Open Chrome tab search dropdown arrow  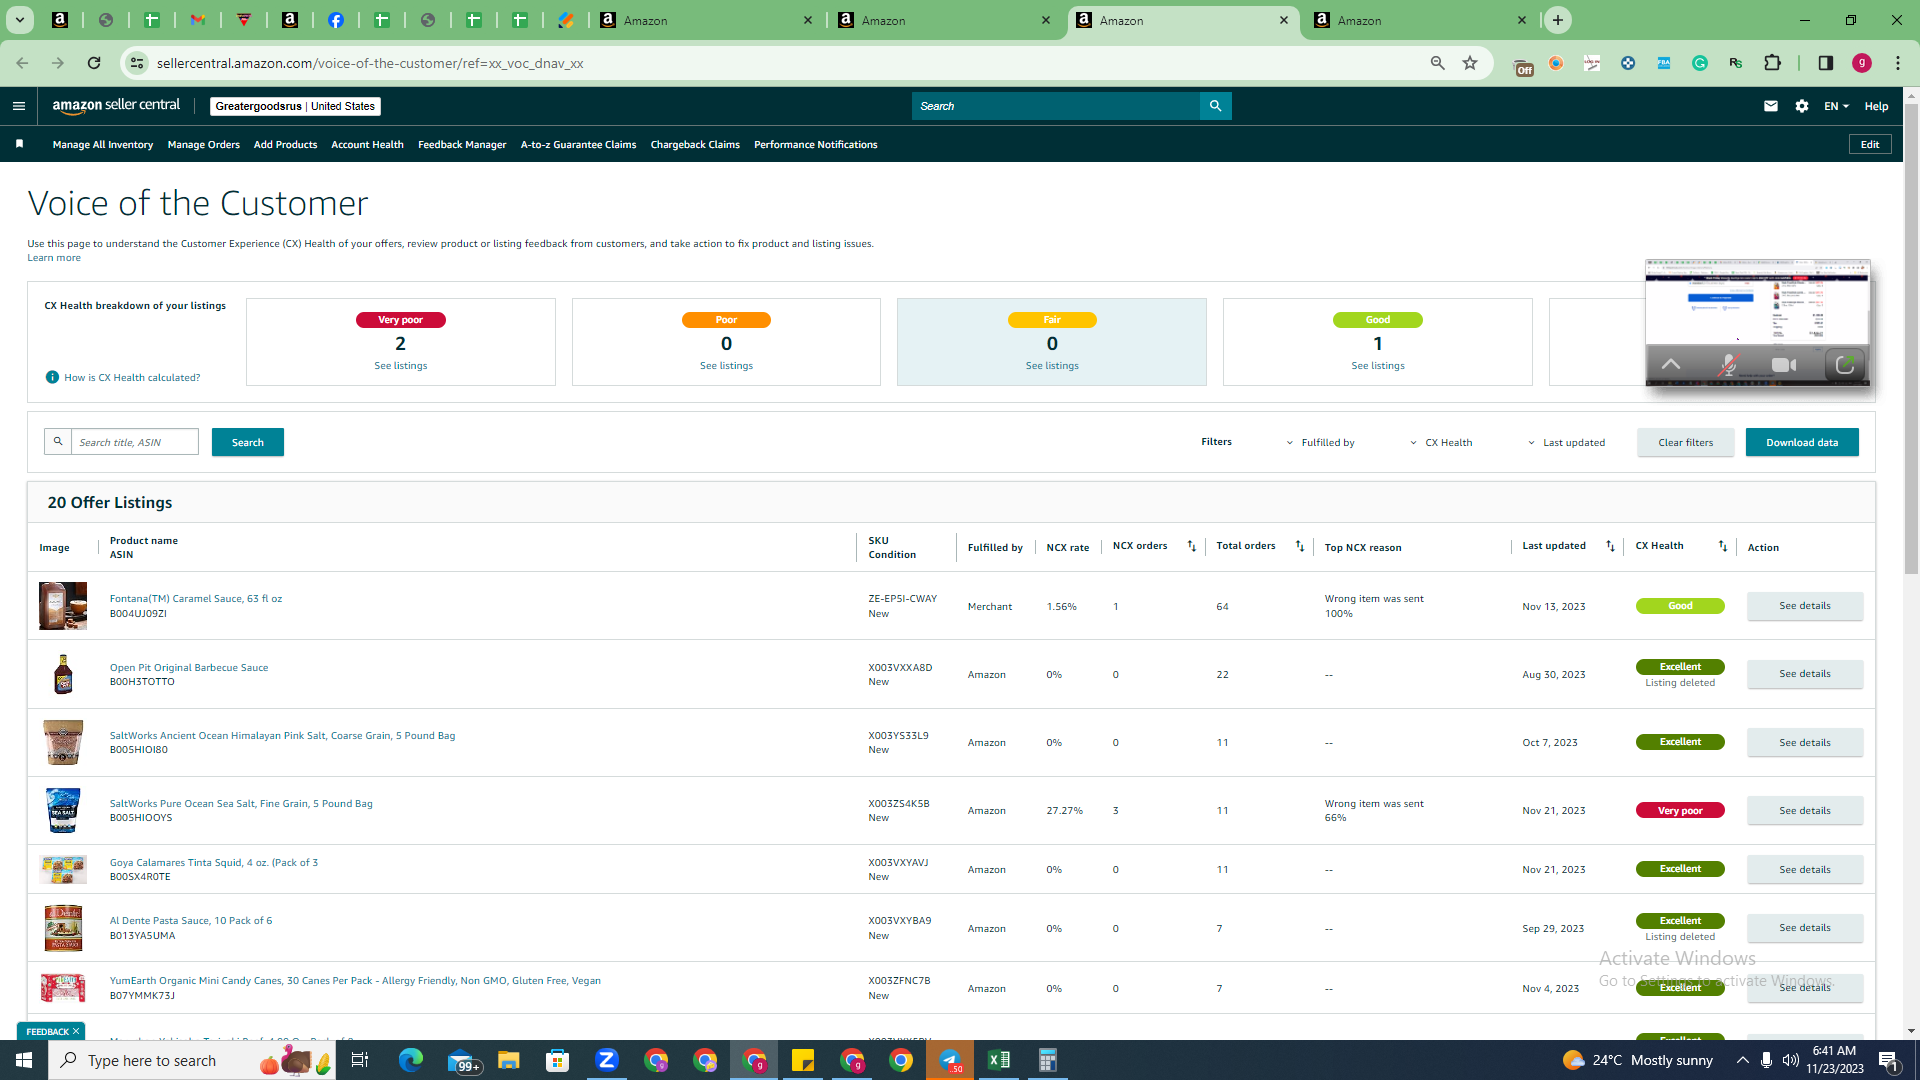[x=19, y=20]
